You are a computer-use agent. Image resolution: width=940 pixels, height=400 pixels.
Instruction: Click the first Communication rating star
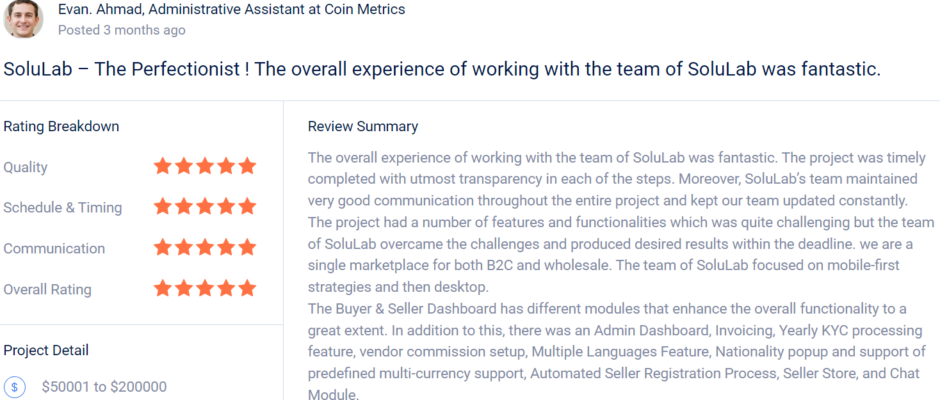click(x=163, y=248)
